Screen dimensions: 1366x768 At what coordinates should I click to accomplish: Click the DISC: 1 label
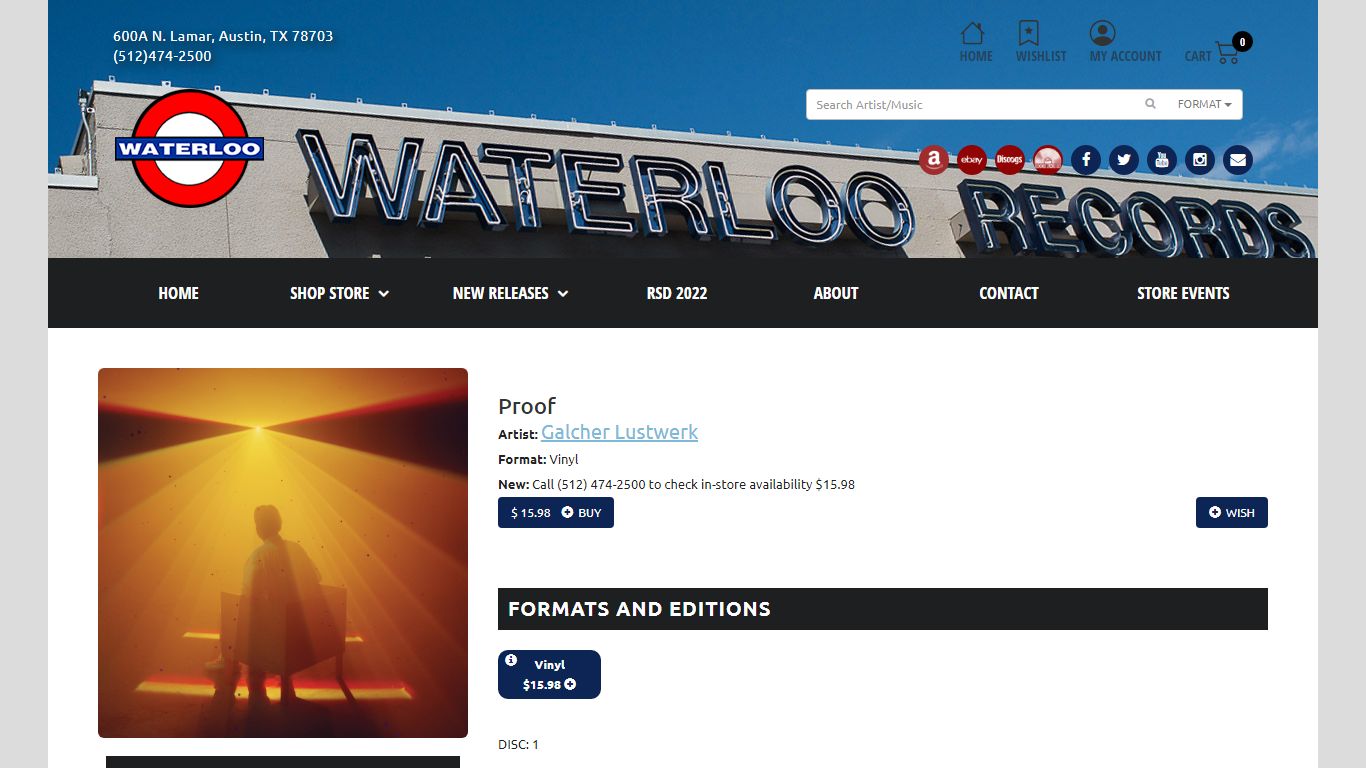point(518,744)
